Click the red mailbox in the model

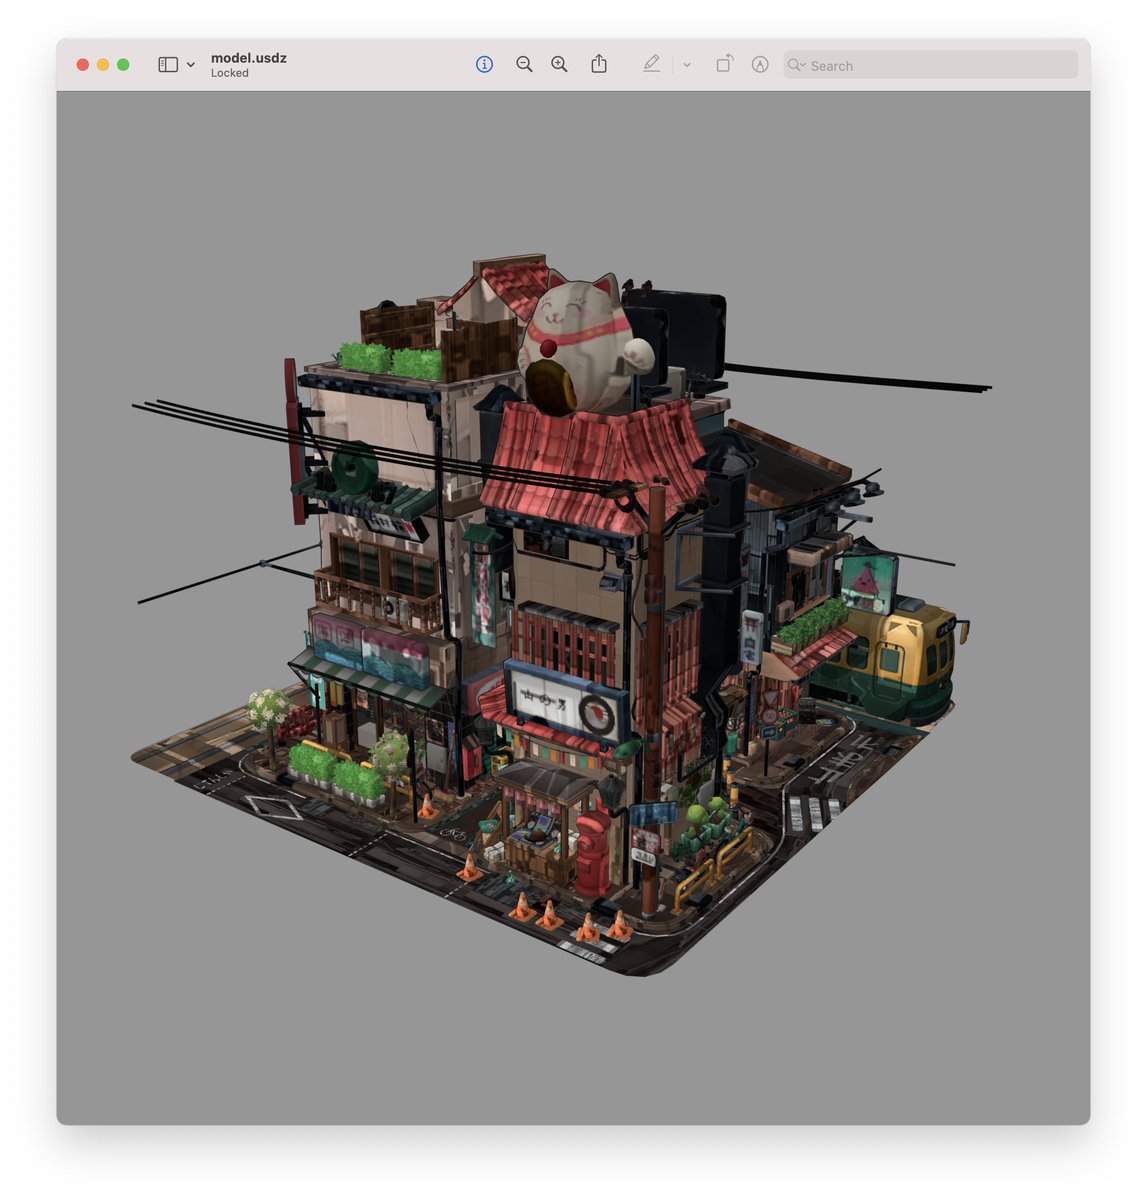(x=592, y=853)
